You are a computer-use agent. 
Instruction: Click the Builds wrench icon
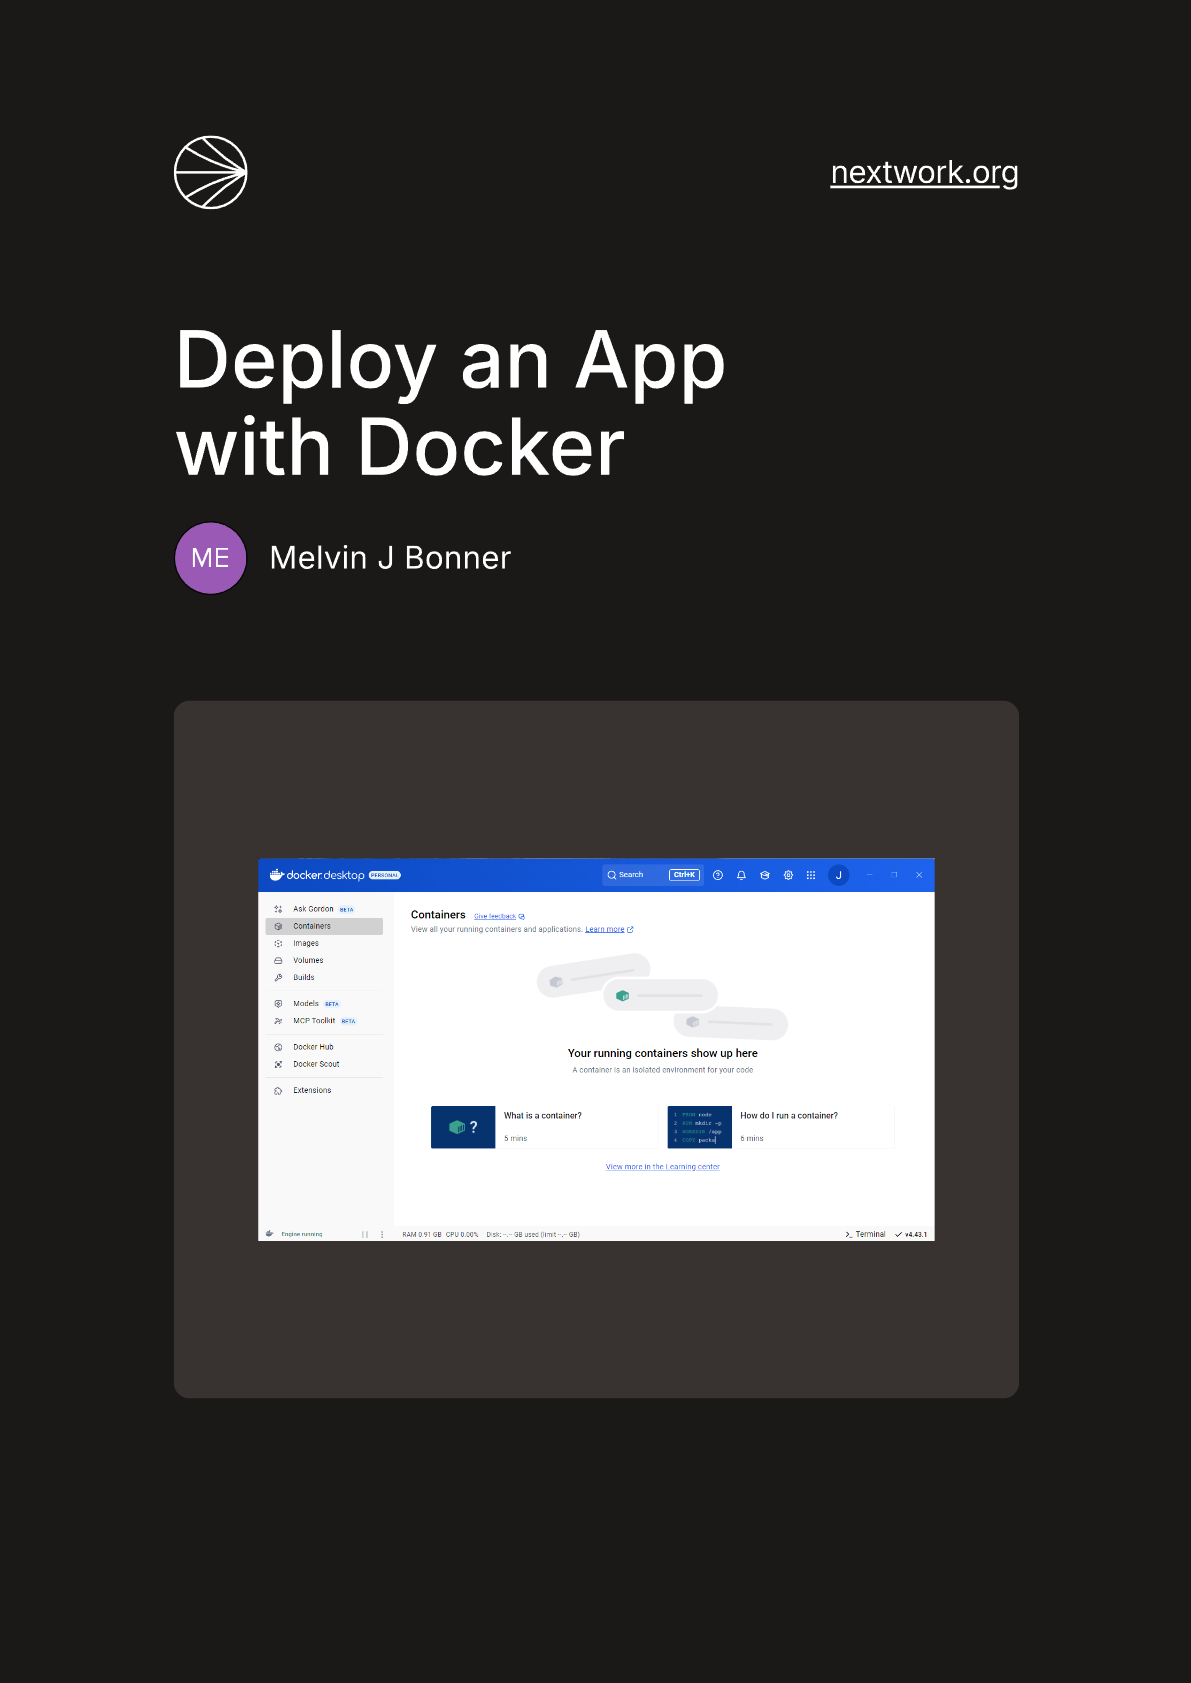click(x=278, y=977)
